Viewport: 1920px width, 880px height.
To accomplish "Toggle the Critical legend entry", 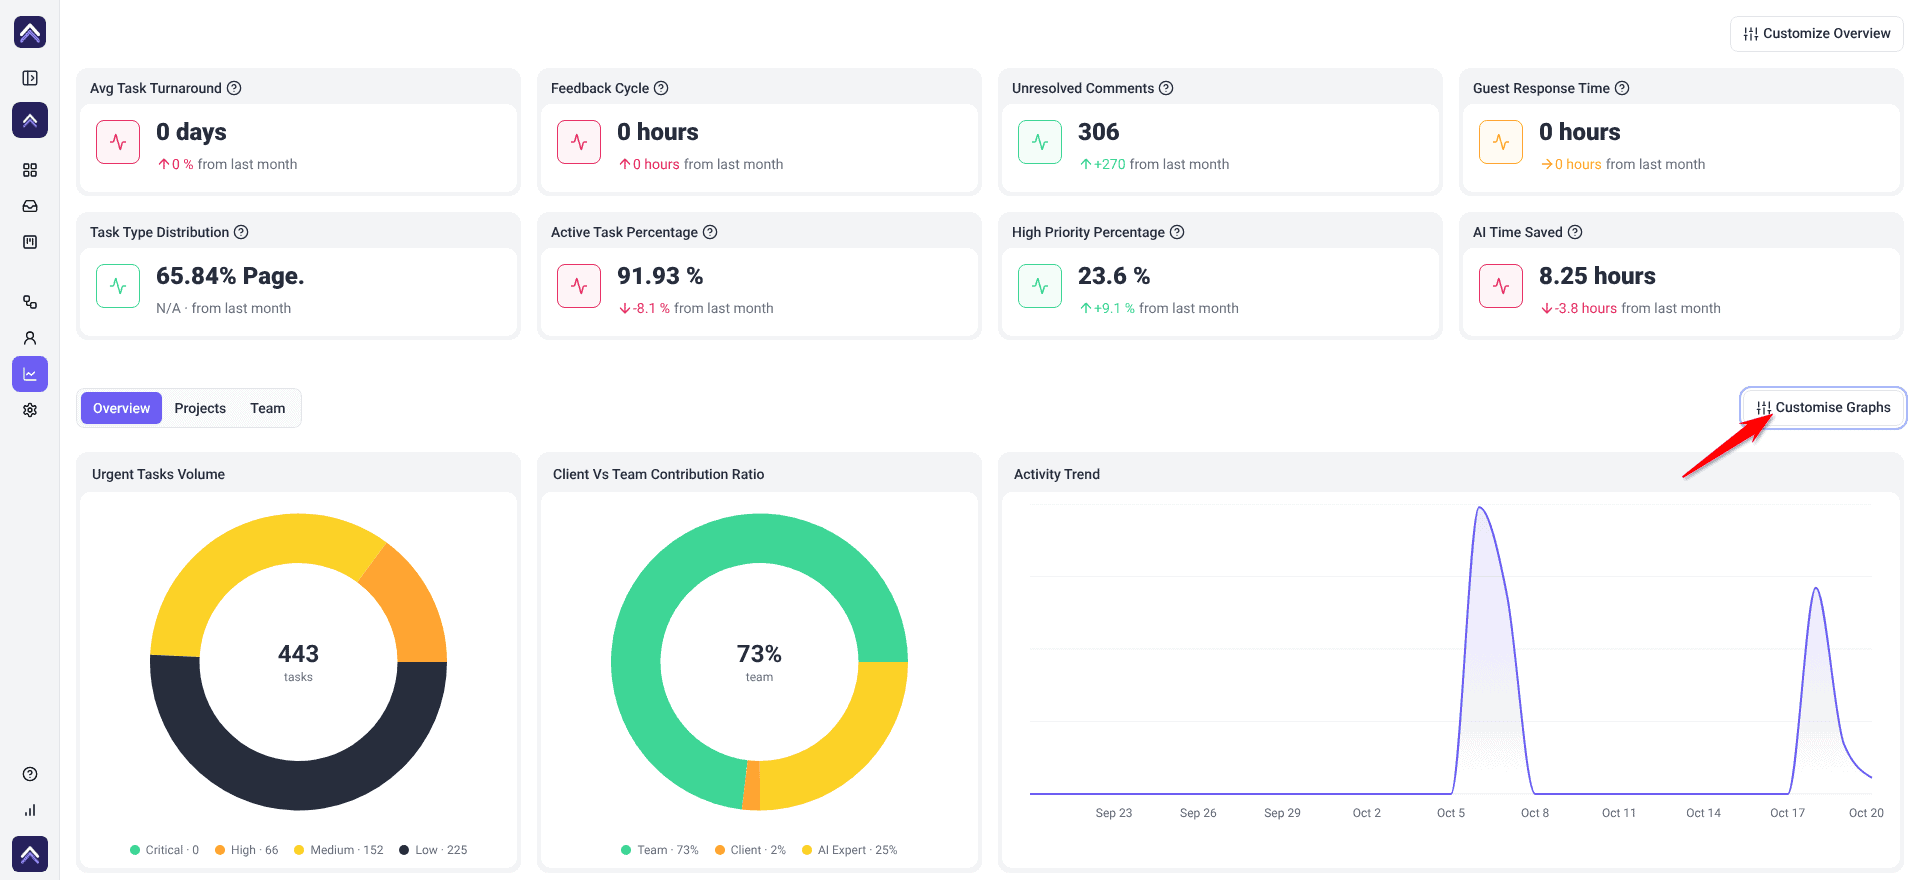I will pyautogui.click(x=165, y=850).
